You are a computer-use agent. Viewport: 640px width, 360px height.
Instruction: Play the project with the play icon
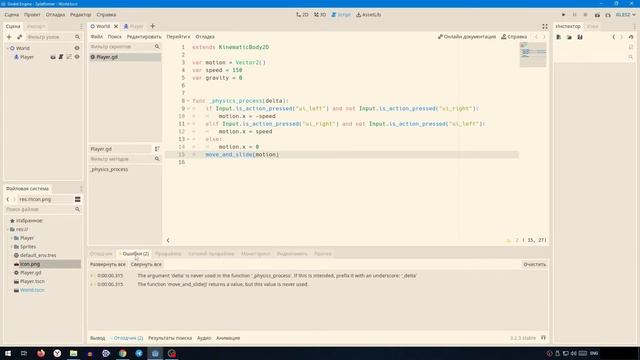(564, 15)
